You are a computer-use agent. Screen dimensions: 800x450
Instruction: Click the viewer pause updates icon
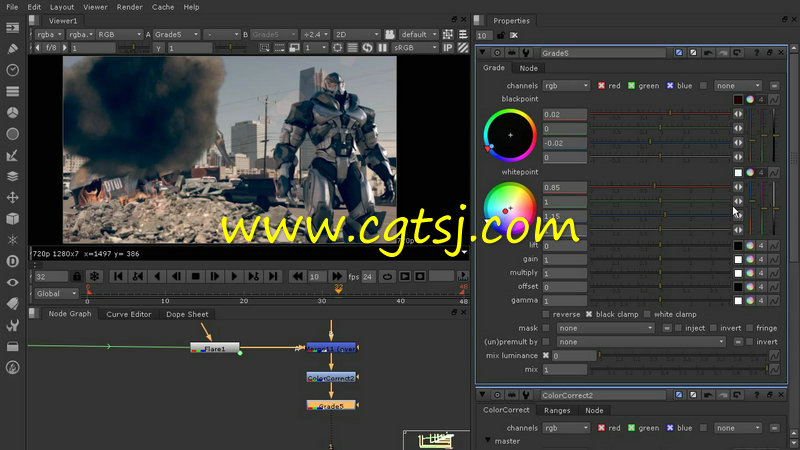(382, 48)
